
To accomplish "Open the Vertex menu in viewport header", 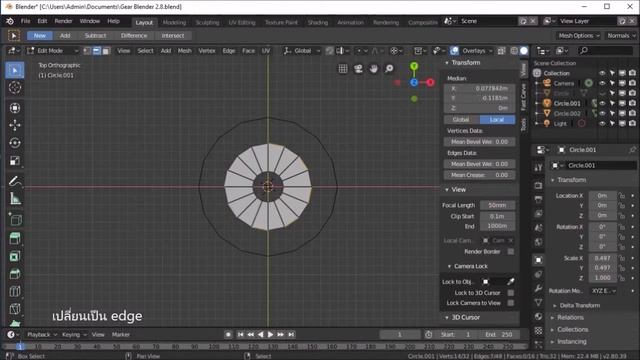I will [207, 51].
